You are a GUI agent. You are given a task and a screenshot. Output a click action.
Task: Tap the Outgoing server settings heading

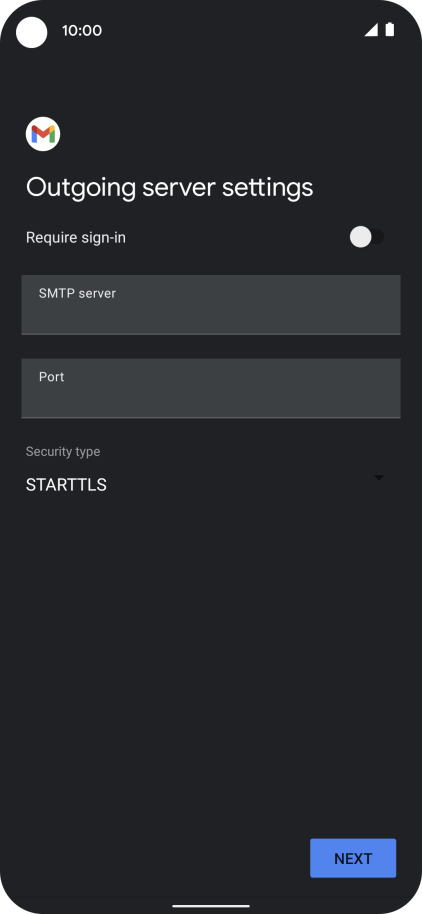(170, 188)
